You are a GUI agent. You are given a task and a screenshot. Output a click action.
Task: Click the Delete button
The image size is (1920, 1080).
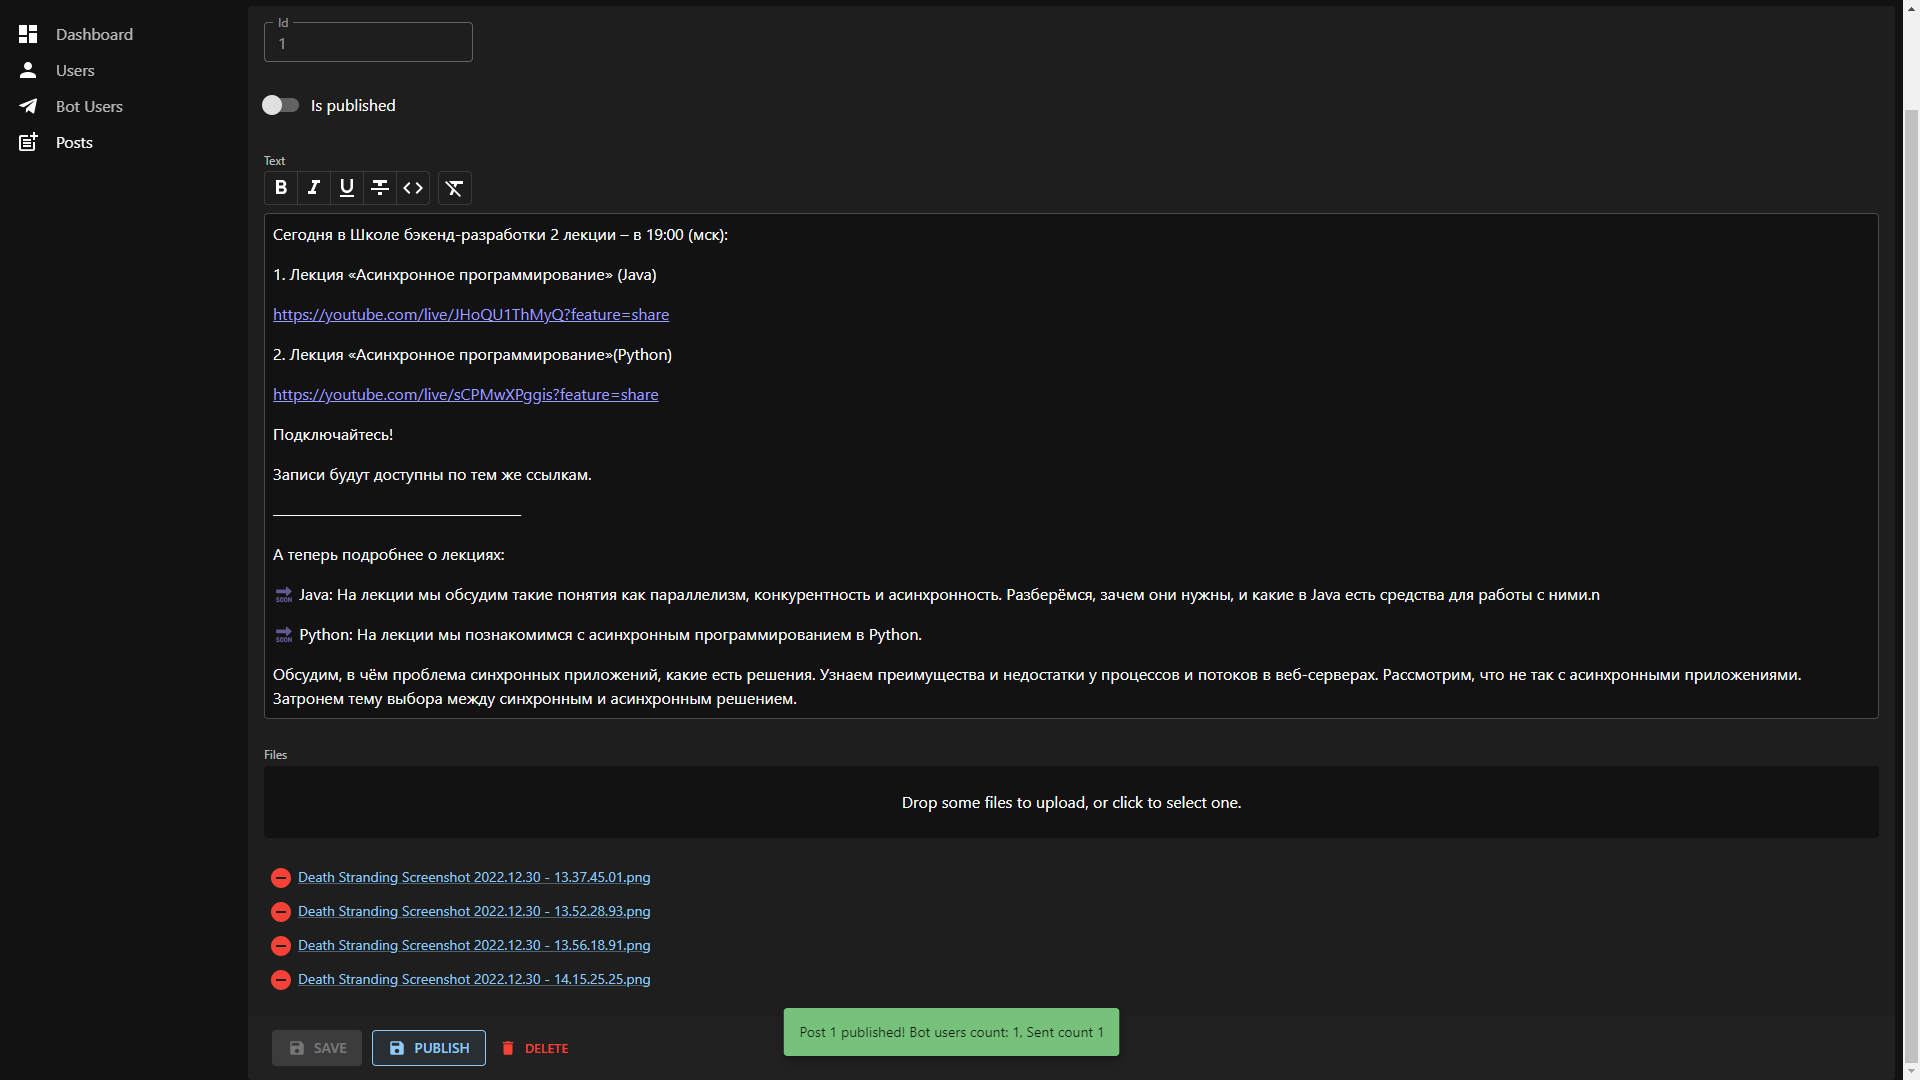click(535, 1048)
